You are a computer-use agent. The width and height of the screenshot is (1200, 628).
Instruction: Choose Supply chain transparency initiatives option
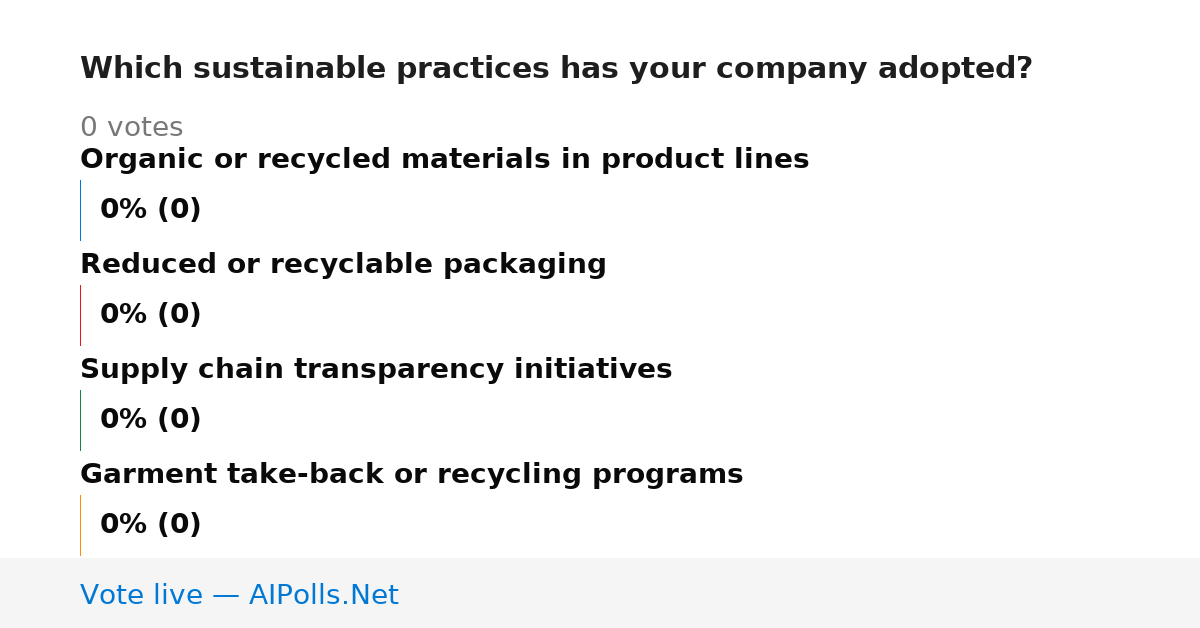tap(376, 370)
